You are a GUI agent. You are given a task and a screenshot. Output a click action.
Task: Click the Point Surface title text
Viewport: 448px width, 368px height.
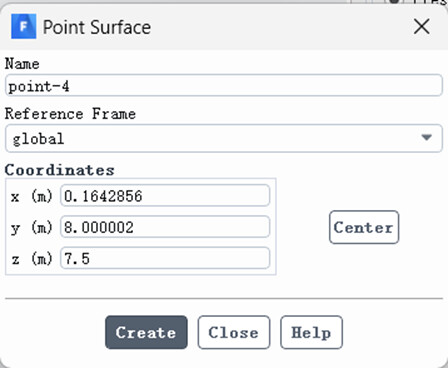tap(97, 27)
